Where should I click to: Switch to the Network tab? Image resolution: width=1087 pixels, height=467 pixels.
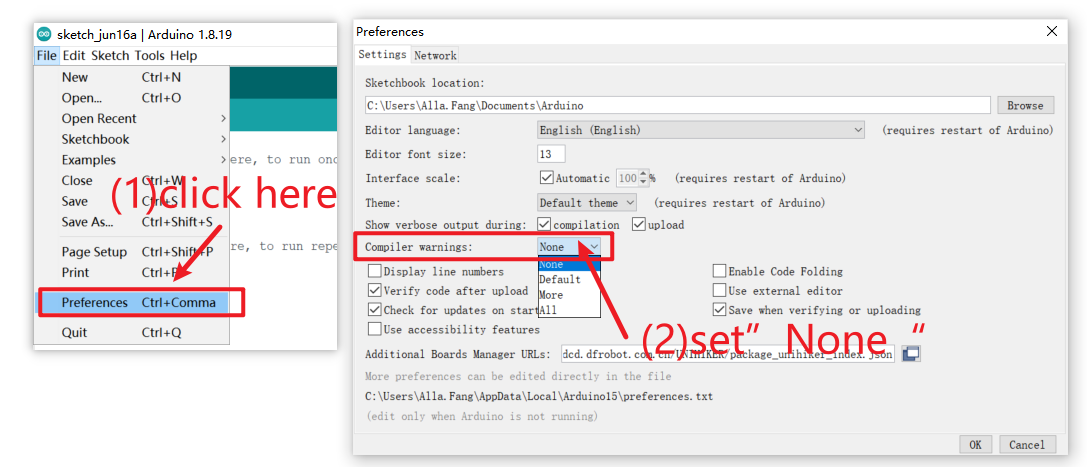pyautogui.click(x=435, y=55)
